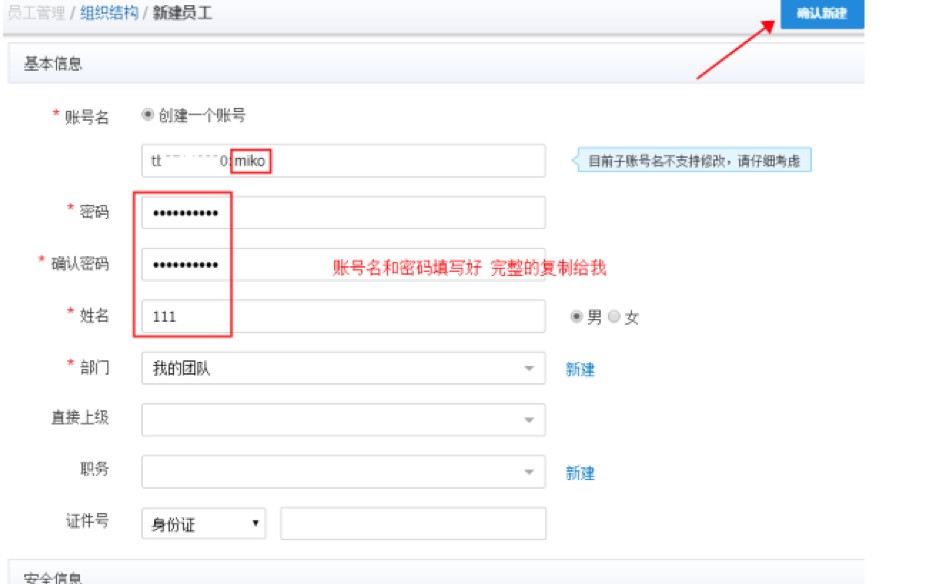Click the 新建员工 breadcrumb text
The image size is (943, 584).
(182, 13)
